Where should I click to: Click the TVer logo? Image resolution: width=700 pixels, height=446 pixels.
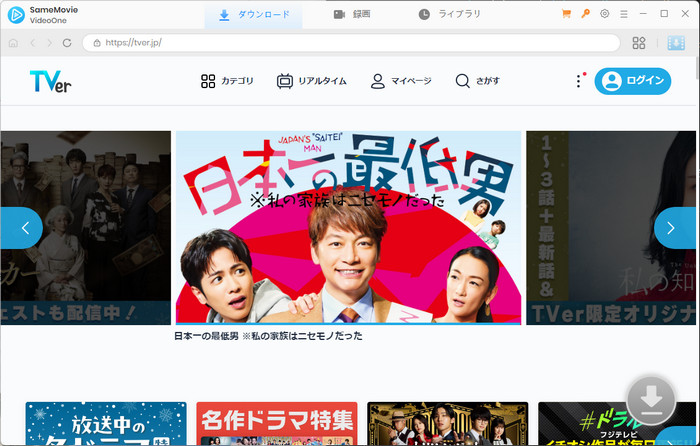50,81
